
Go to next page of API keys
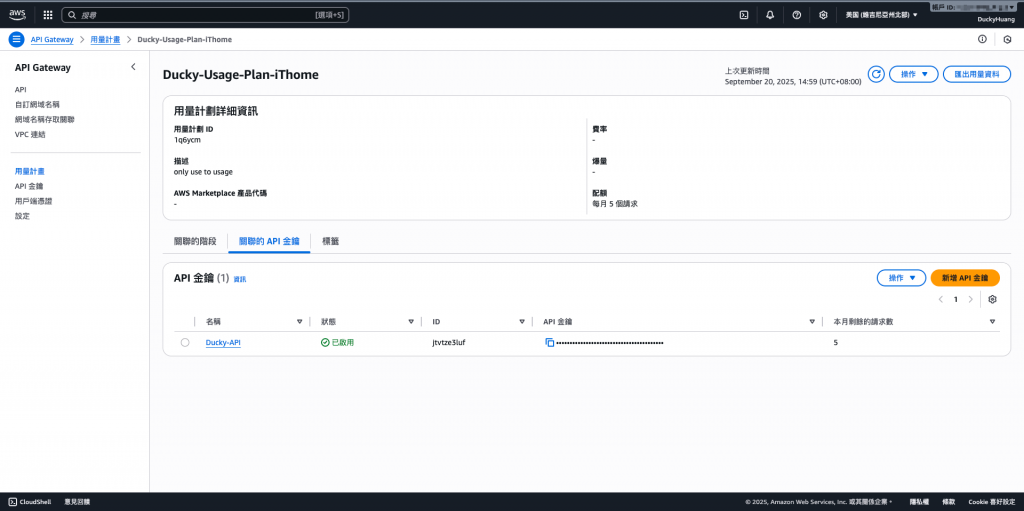970,299
